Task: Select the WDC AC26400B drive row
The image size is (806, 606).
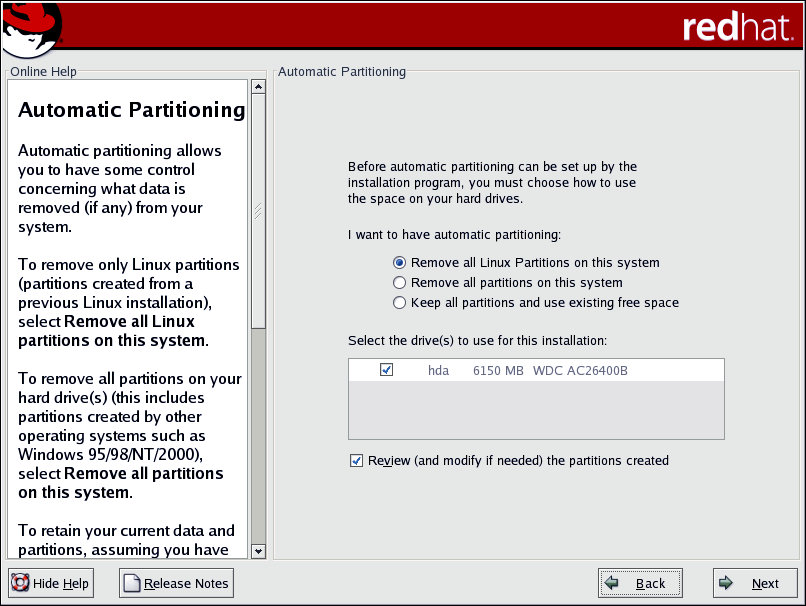Action: tap(580, 371)
